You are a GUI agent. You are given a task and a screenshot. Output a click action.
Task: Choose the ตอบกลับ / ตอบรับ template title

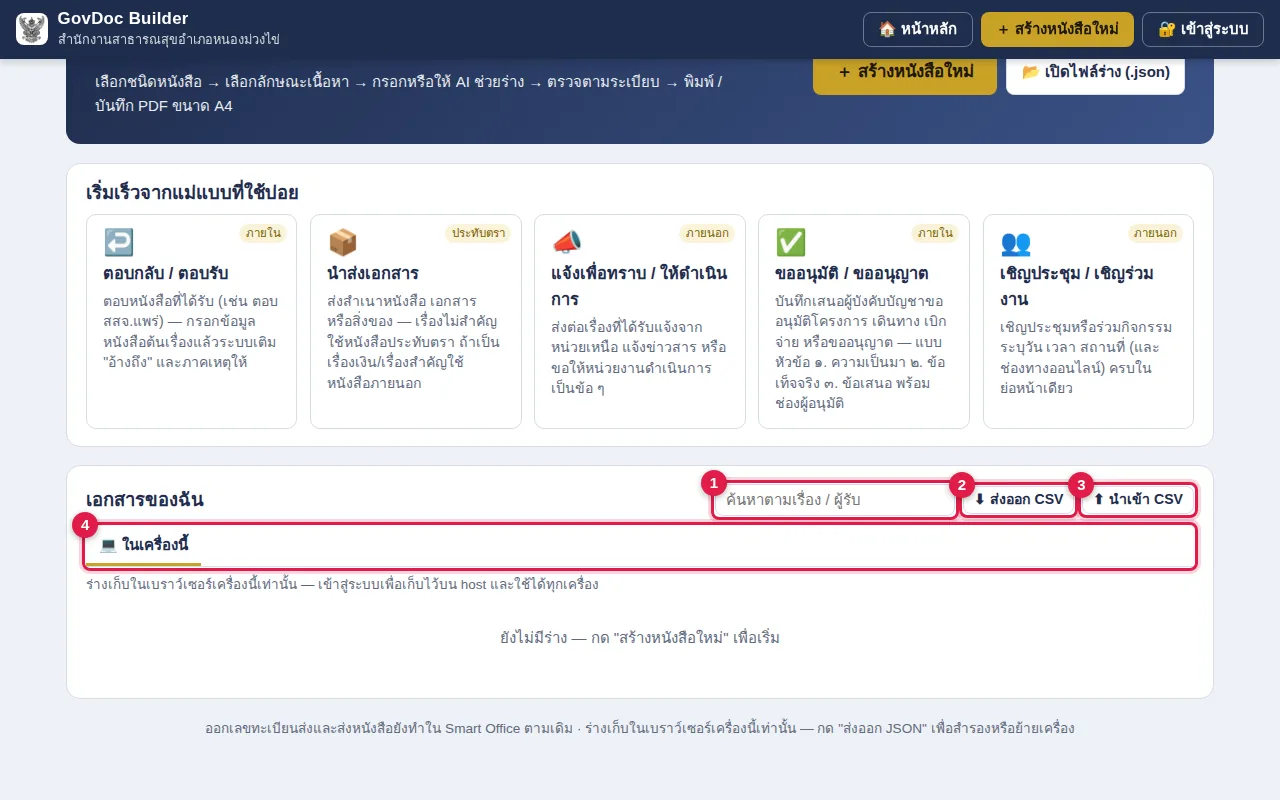pos(166,273)
